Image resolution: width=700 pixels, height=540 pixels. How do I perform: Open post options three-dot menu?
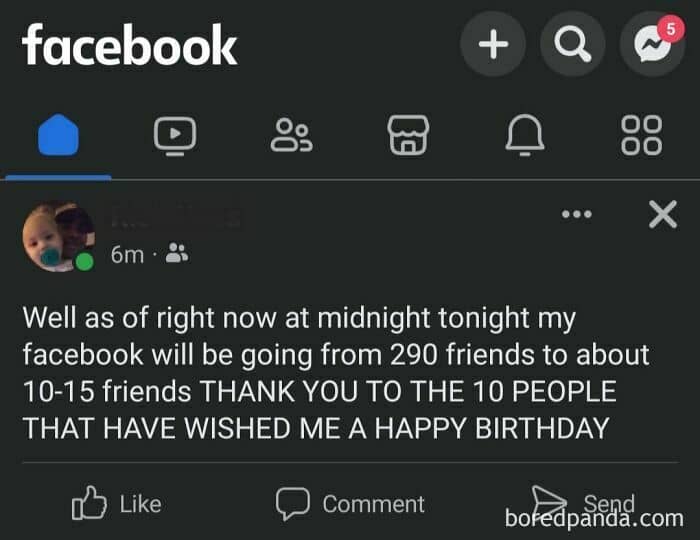577,214
